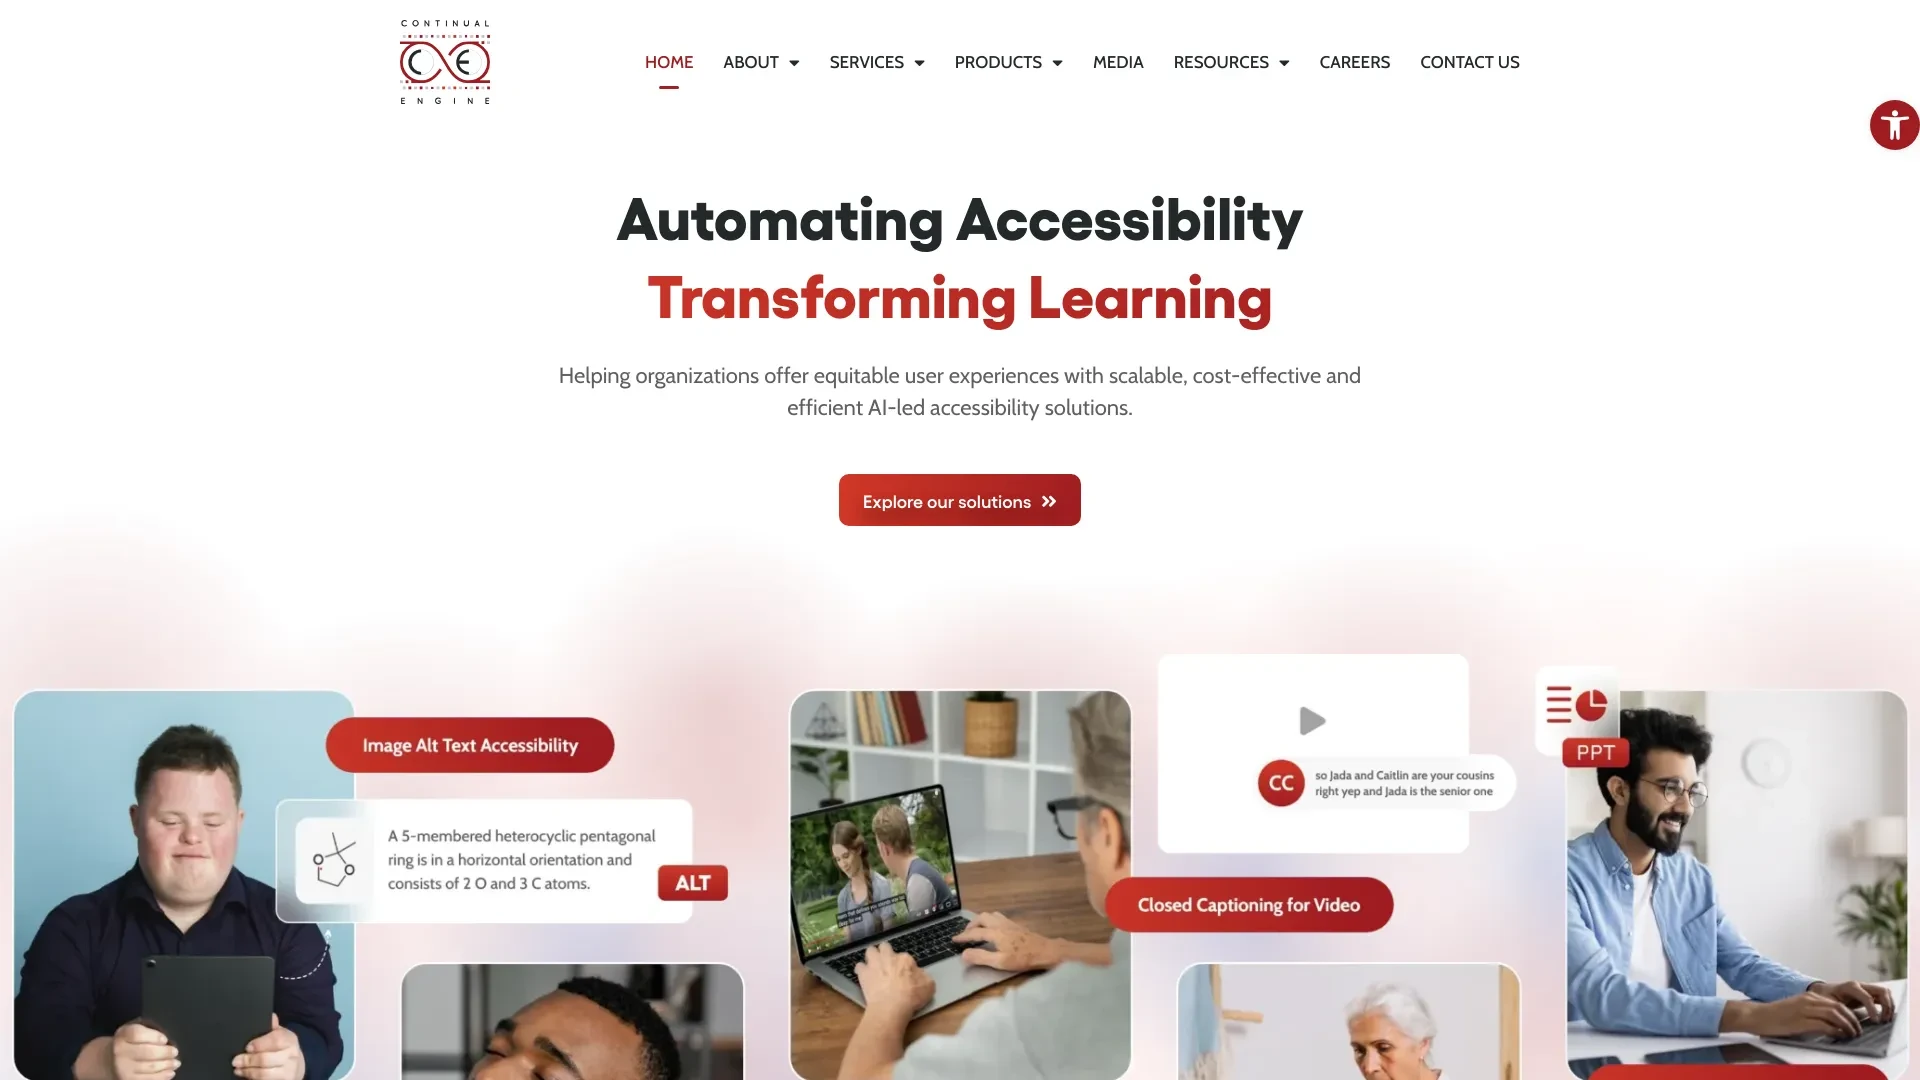Expand the PRODUCTS dropdown menu
The width and height of the screenshot is (1920, 1080).
[1007, 62]
